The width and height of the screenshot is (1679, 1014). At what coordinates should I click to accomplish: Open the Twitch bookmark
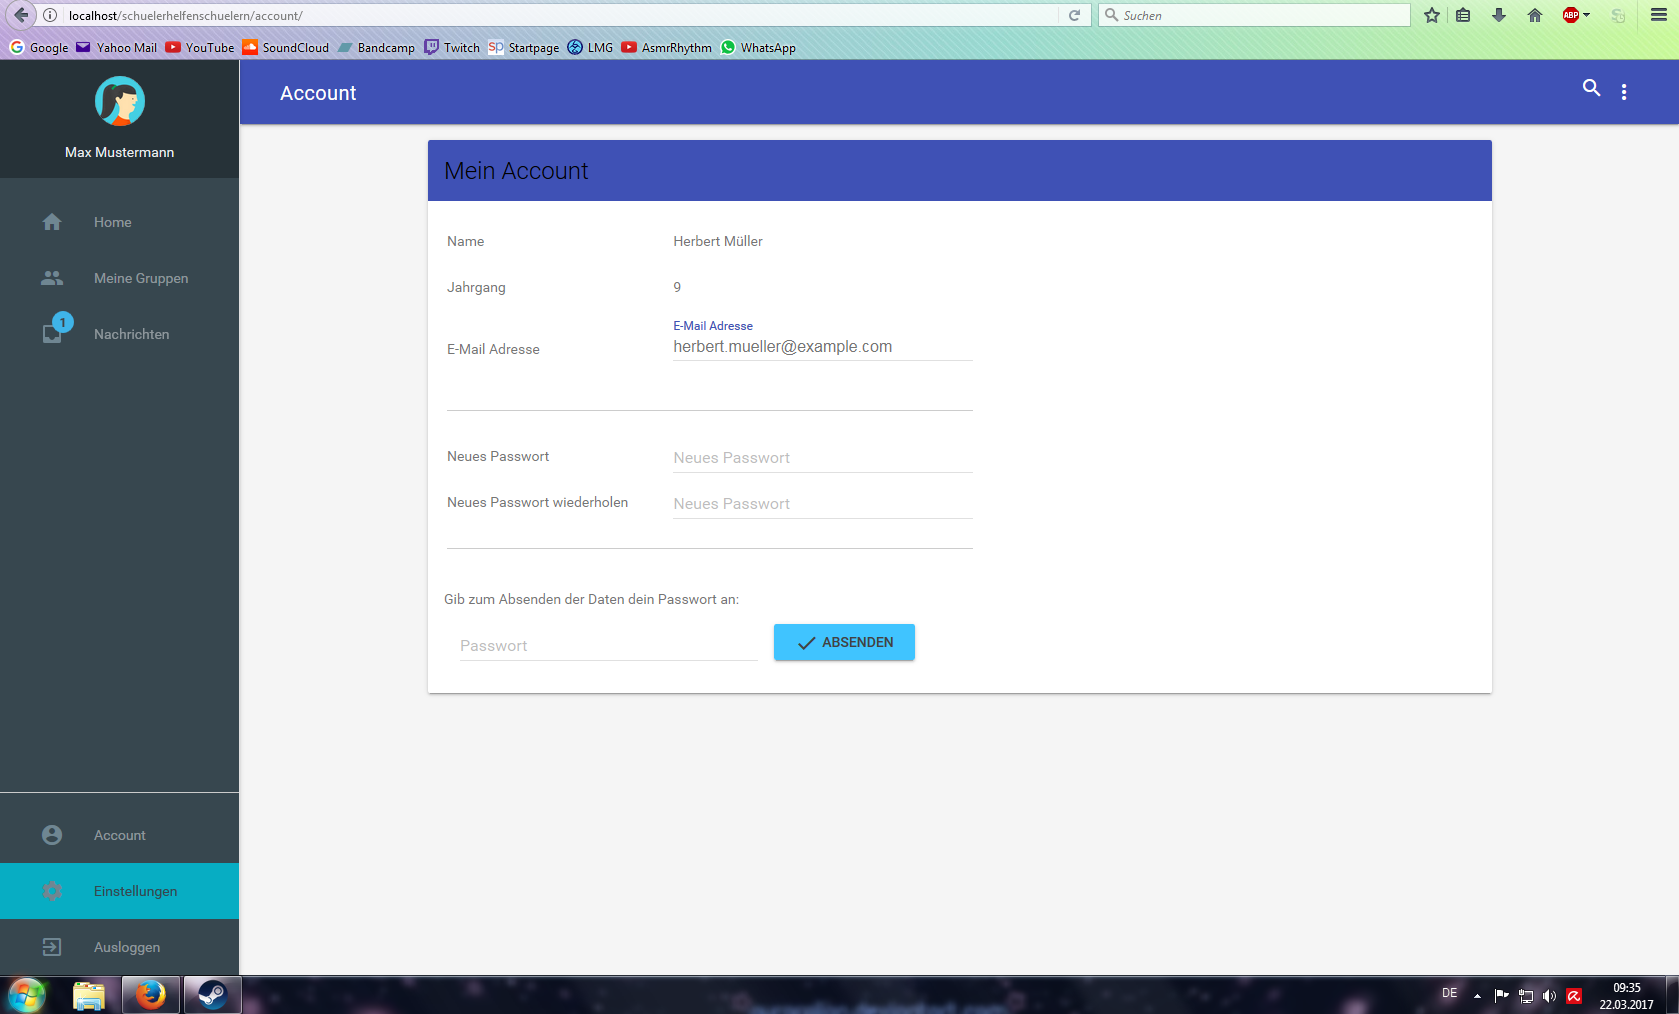pos(452,47)
